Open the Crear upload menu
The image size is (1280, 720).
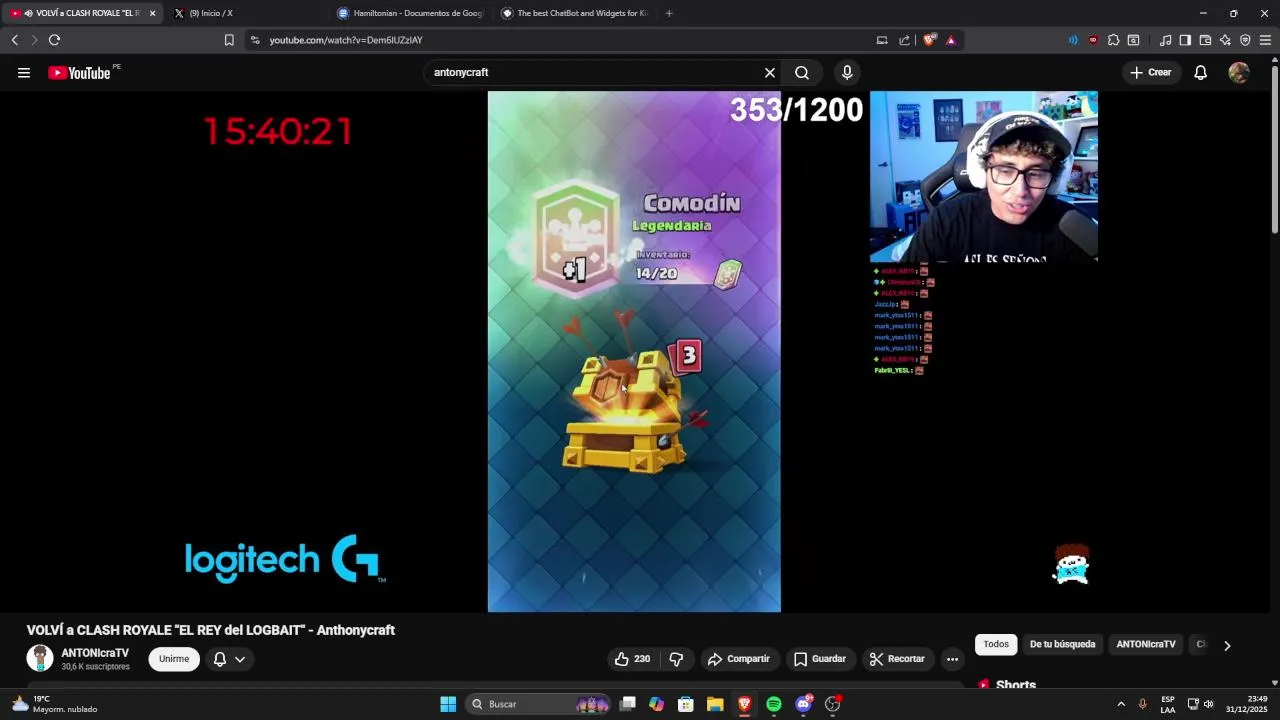click(x=1151, y=72)
